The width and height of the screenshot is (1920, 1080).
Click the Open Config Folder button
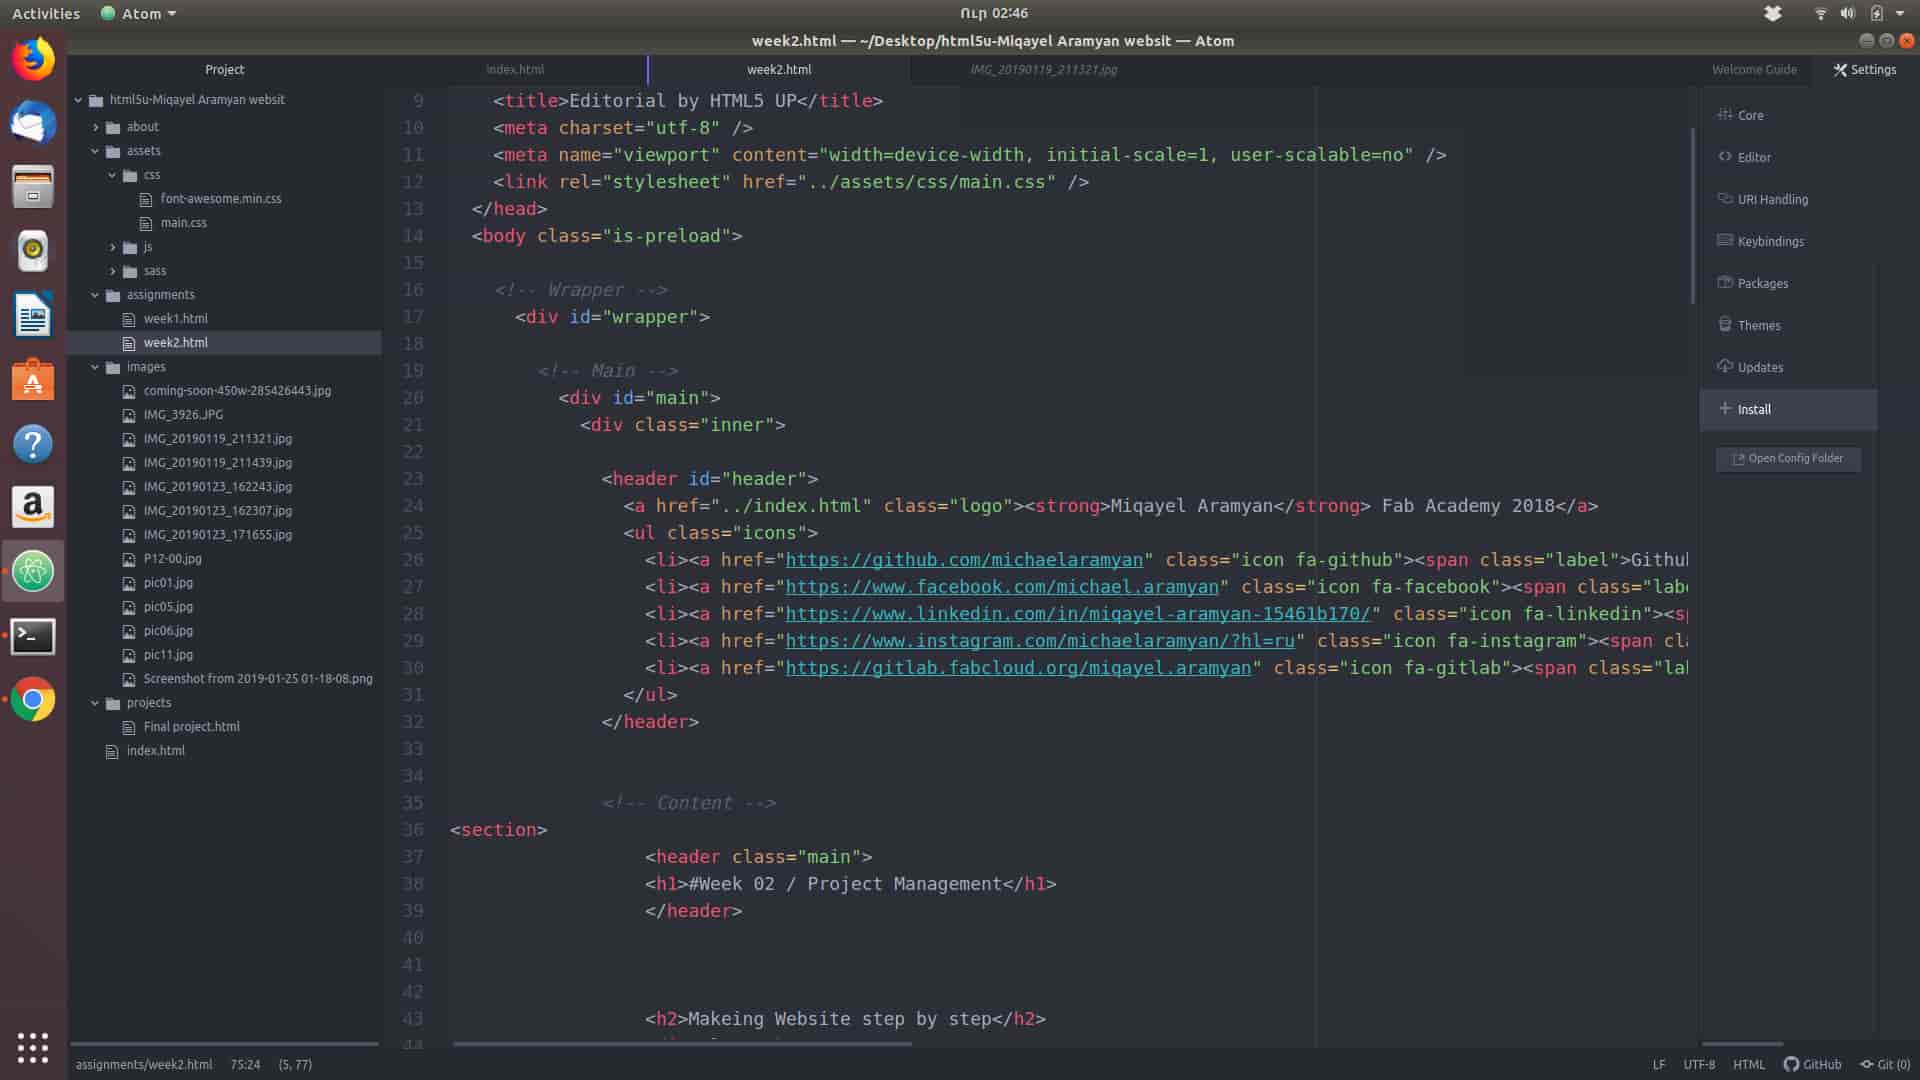coord(1787,458)
